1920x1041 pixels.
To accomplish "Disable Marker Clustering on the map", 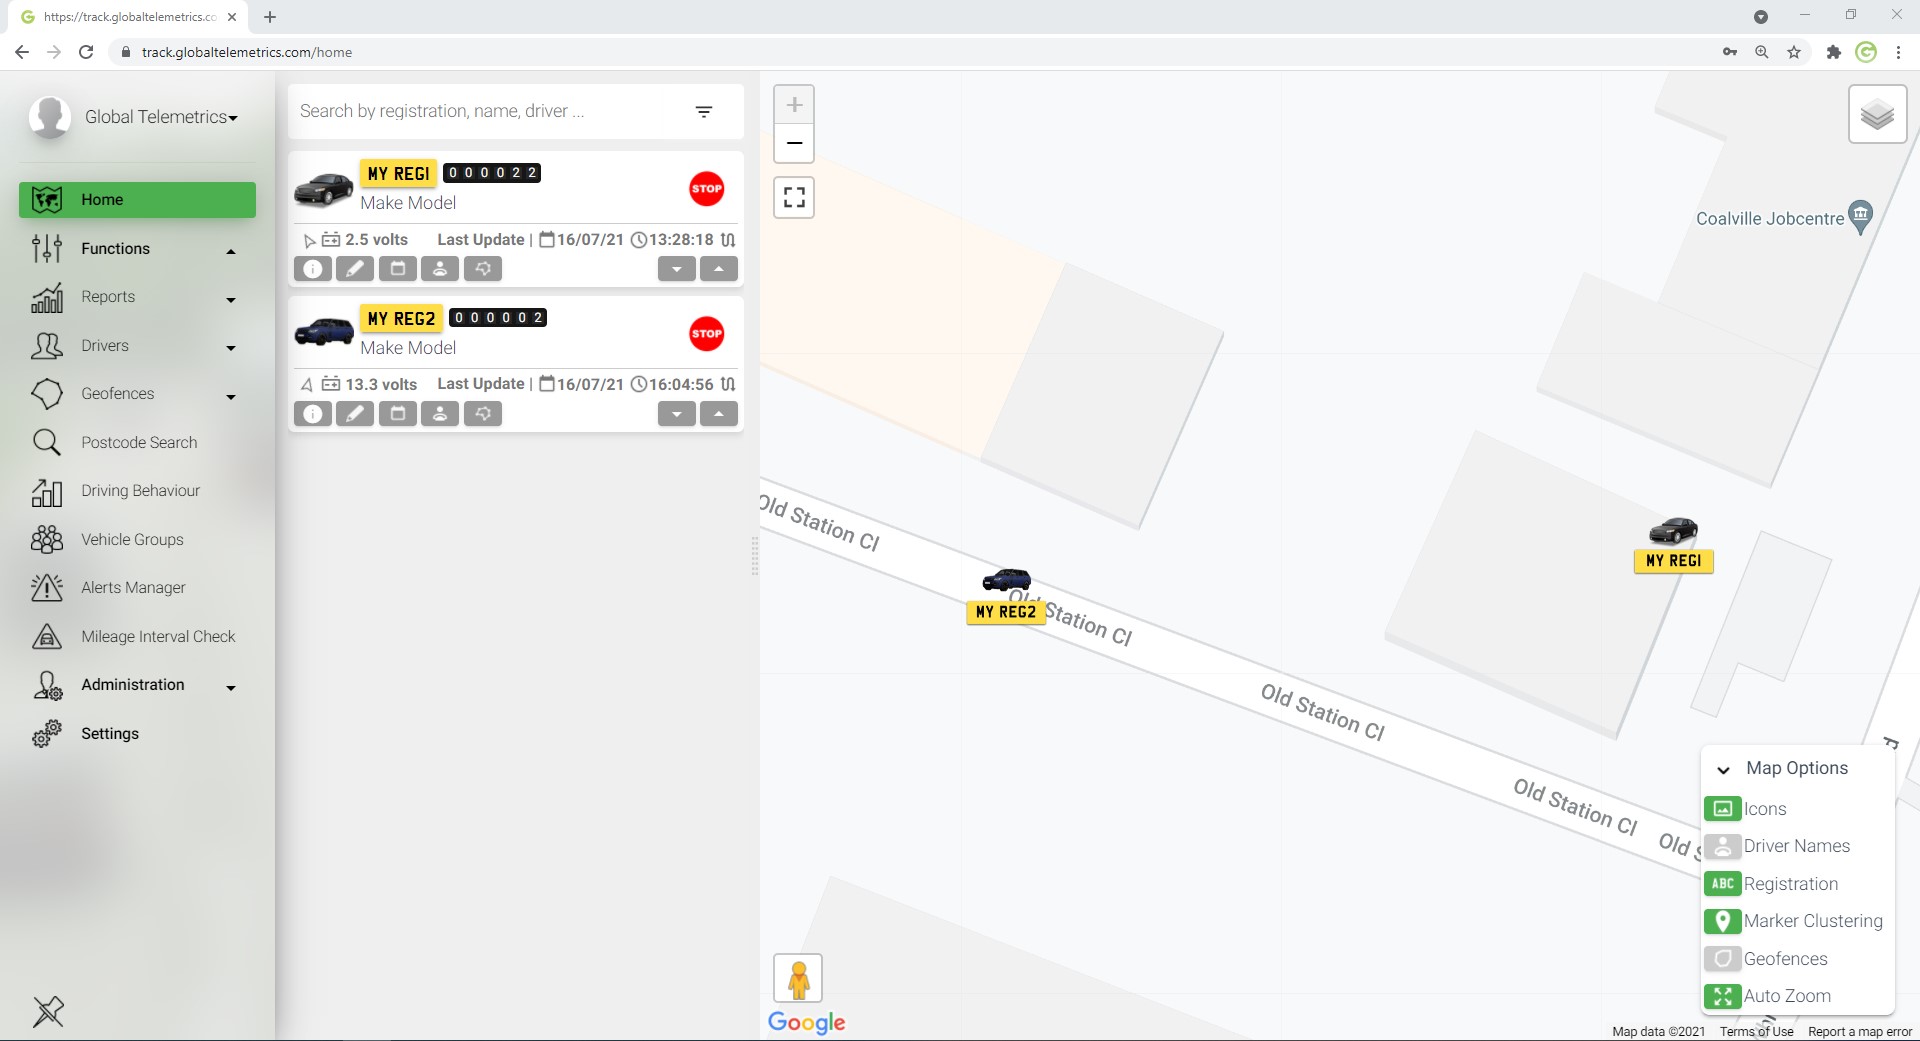I will point(1722,922).
